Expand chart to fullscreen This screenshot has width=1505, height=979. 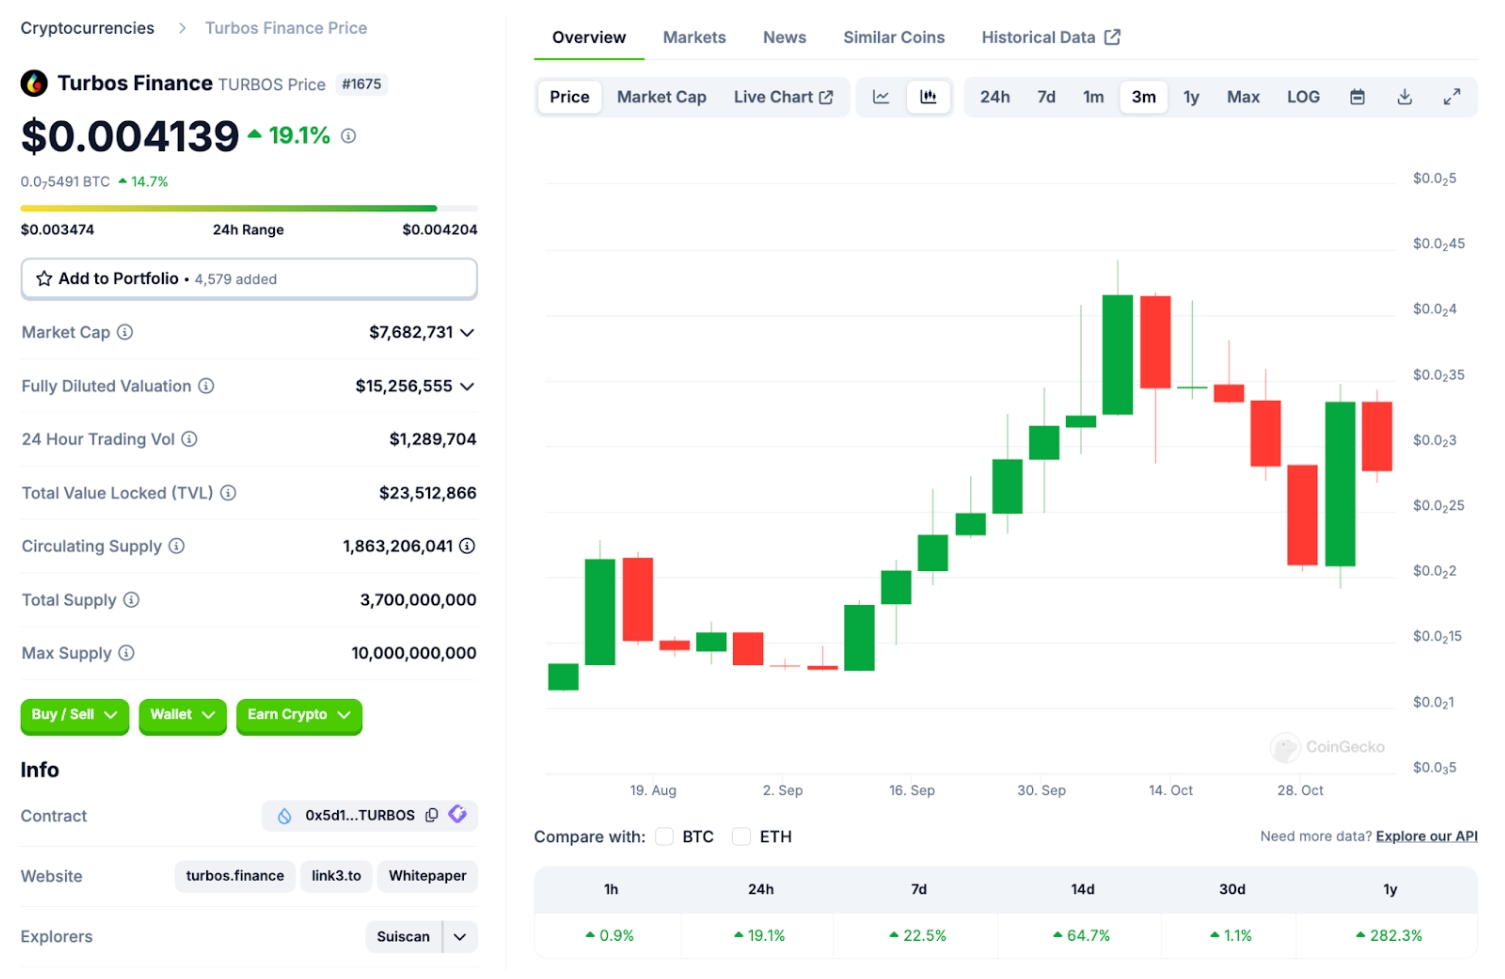(1451, 97)
